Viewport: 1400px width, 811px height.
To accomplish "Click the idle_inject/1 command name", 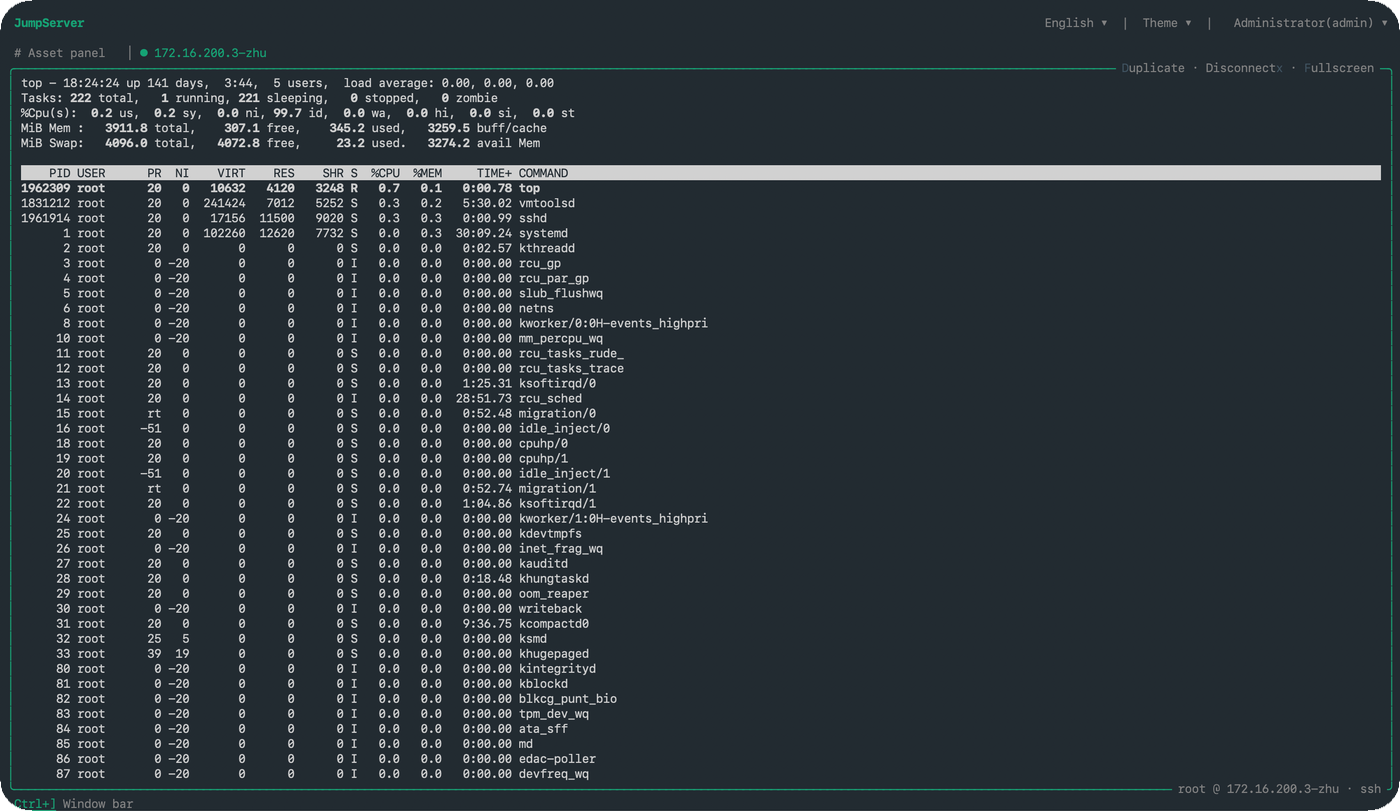I will point(564,473).
